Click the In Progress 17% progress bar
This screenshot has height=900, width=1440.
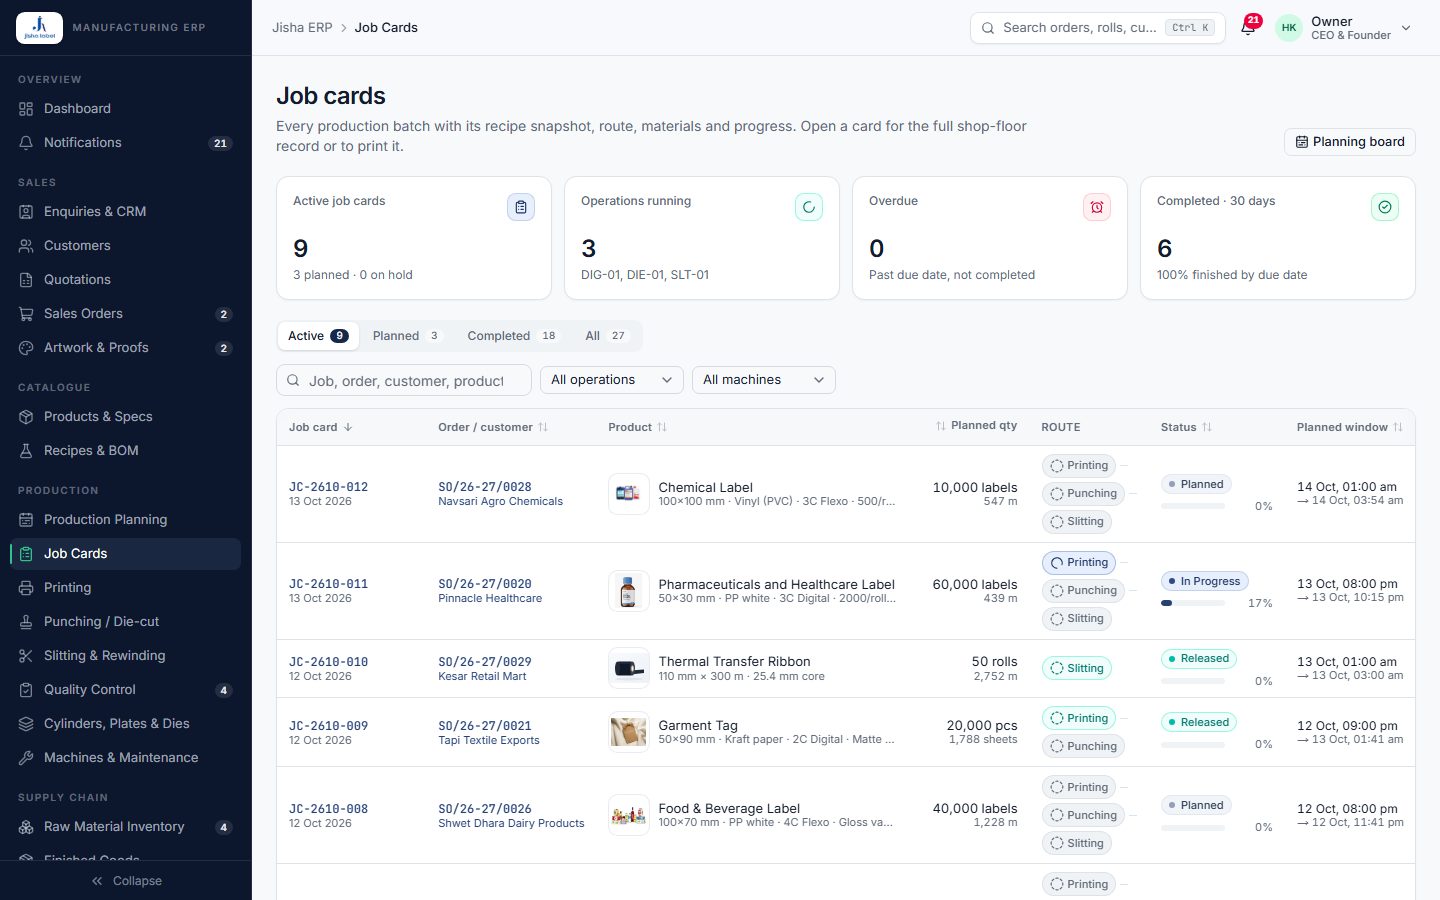tap(1193, 603)
